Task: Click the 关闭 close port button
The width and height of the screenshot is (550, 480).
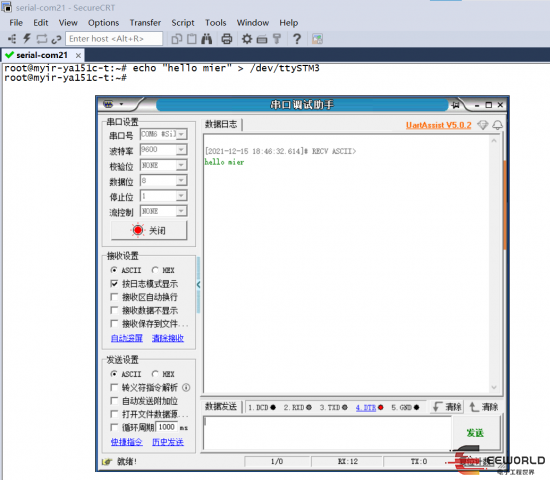Action: (149, 231)
